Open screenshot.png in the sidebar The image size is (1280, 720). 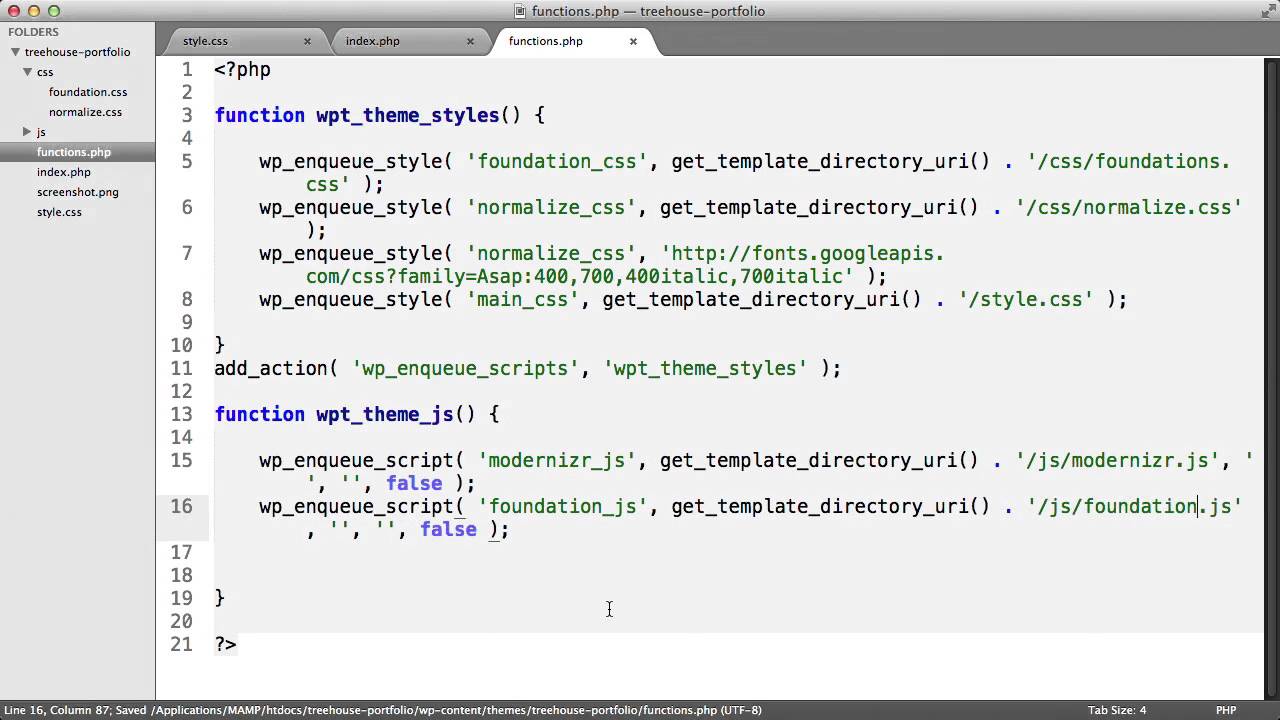(78, 192)
